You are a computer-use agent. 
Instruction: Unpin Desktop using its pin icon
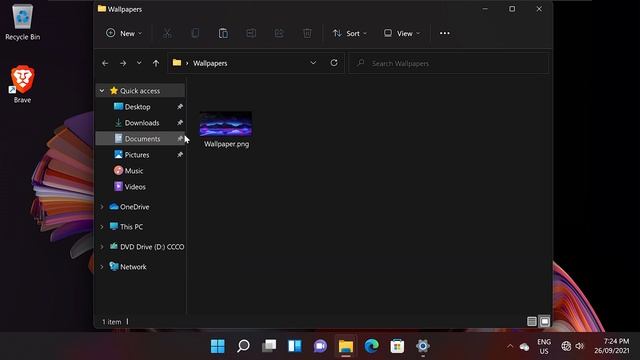[x=180, y=107]
